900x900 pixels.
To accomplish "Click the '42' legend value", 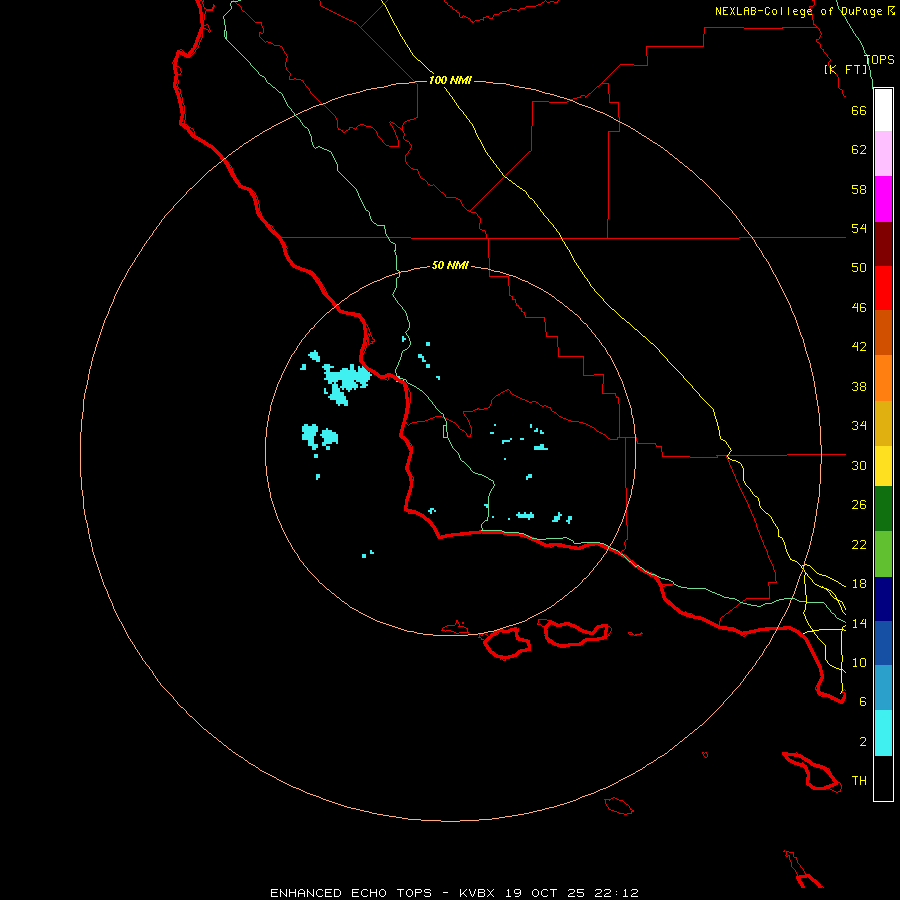I will (859, 347).
